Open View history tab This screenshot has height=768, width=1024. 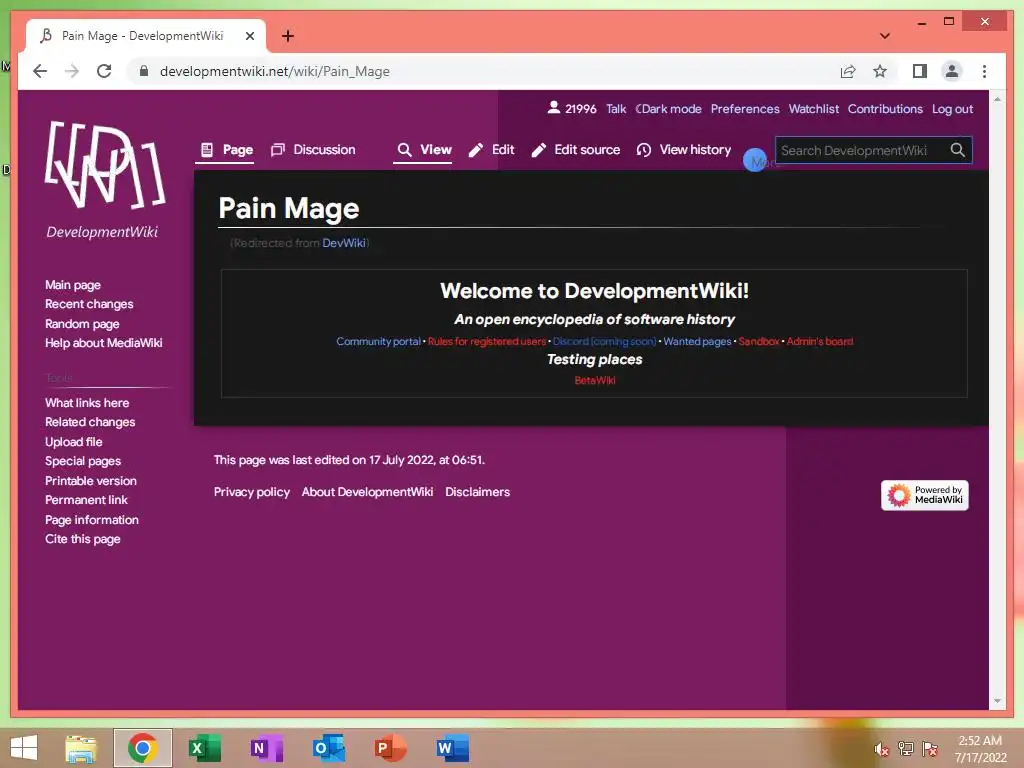tap(684, 150)
